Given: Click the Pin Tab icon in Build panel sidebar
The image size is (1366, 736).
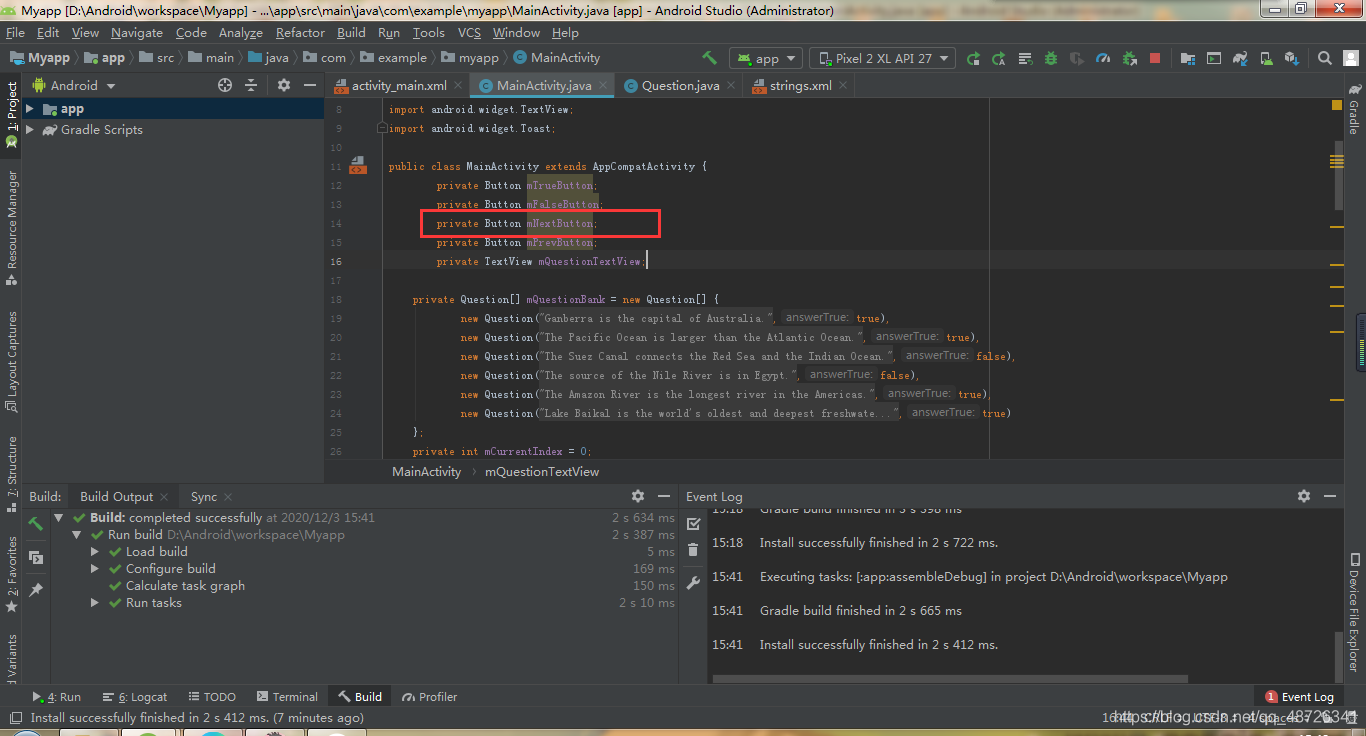Looking at the screenshot, I should coord(35,590).
